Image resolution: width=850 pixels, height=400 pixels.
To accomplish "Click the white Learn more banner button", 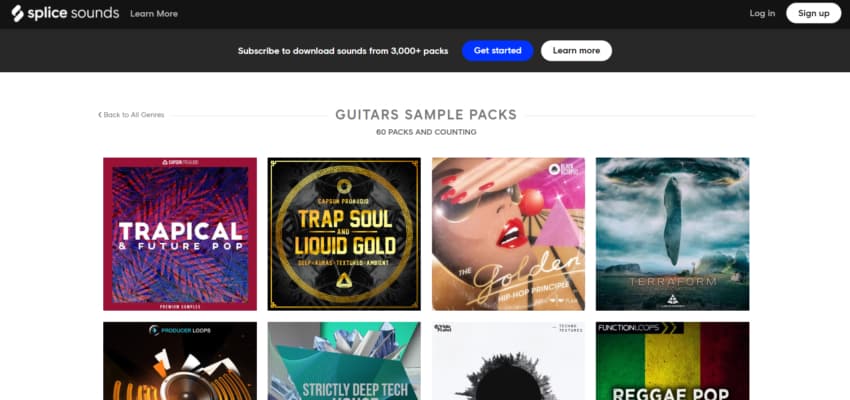I will pos(576,50).
